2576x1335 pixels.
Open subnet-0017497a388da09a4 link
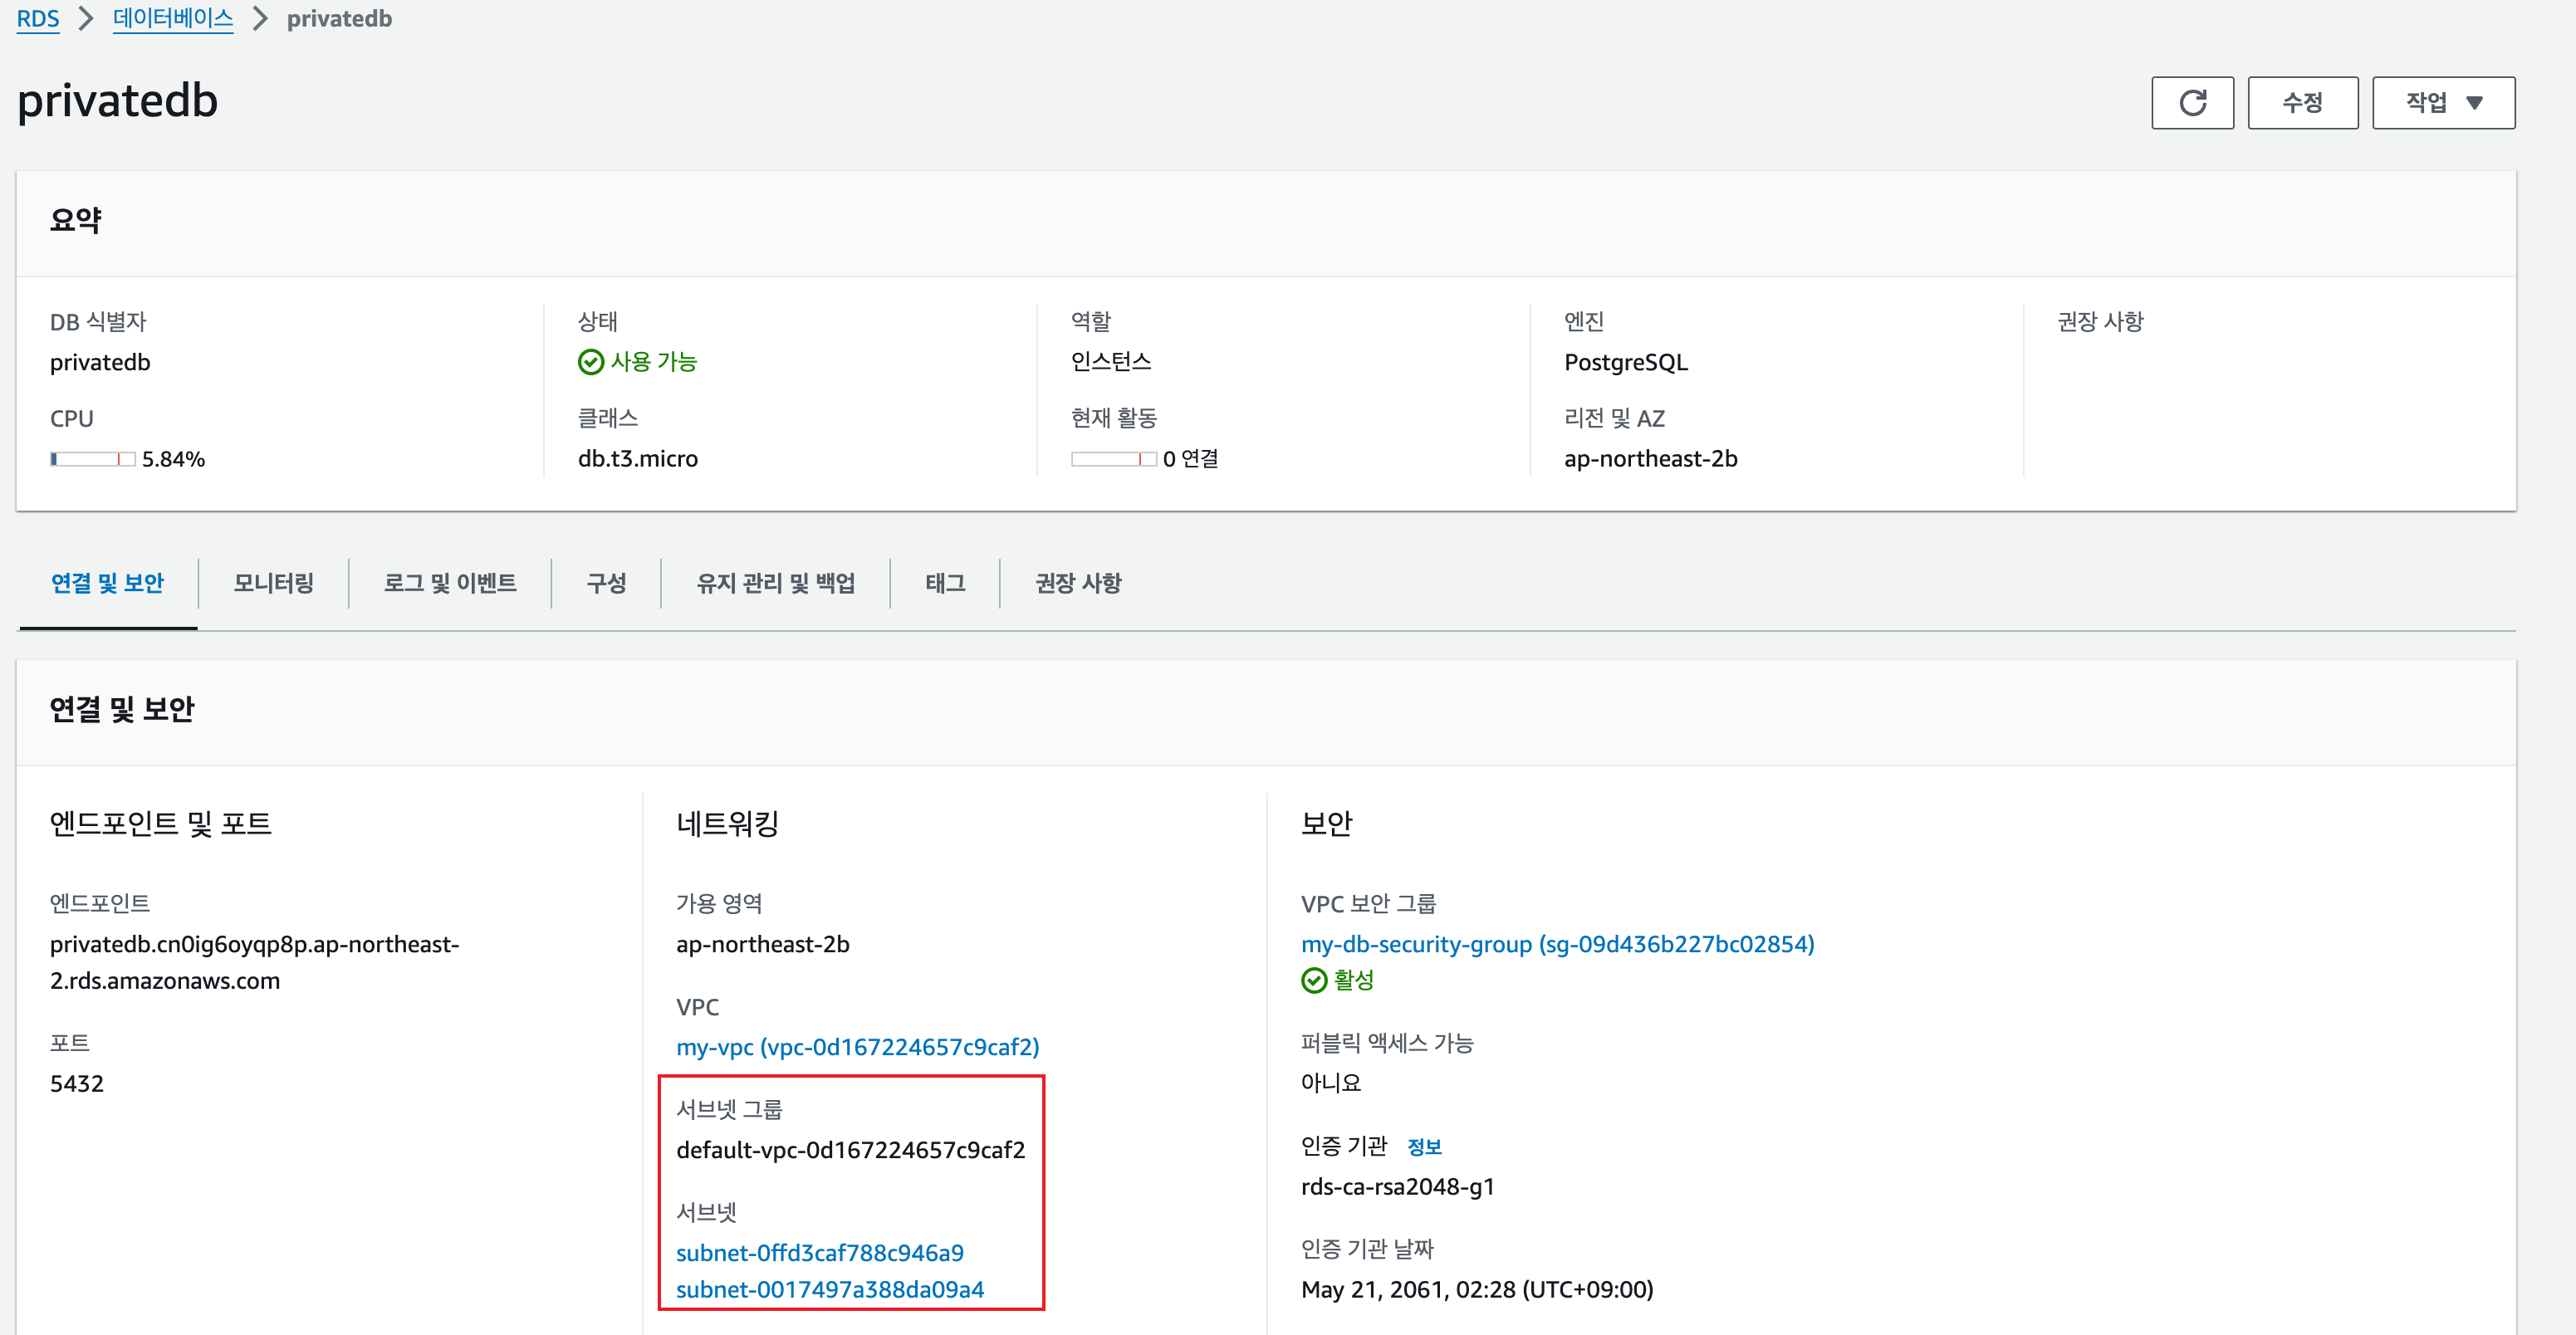point(829,1289)
